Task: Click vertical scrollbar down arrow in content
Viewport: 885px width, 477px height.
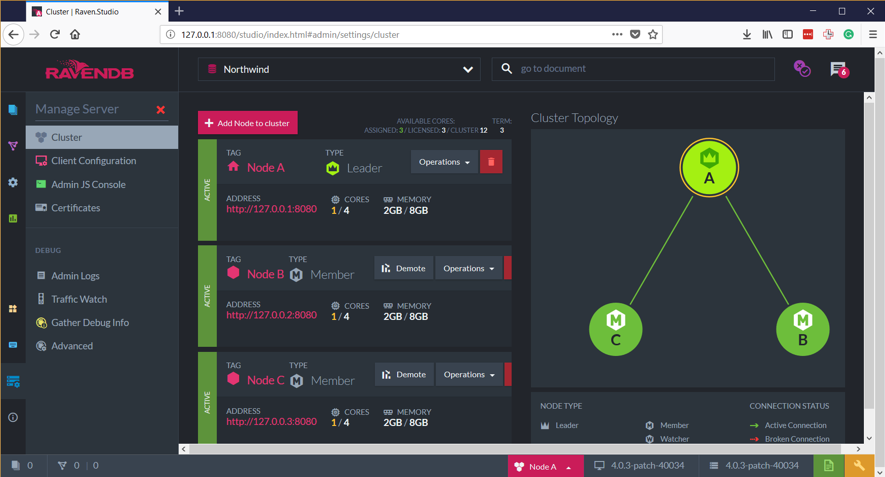Action: (x=869, y=438)
